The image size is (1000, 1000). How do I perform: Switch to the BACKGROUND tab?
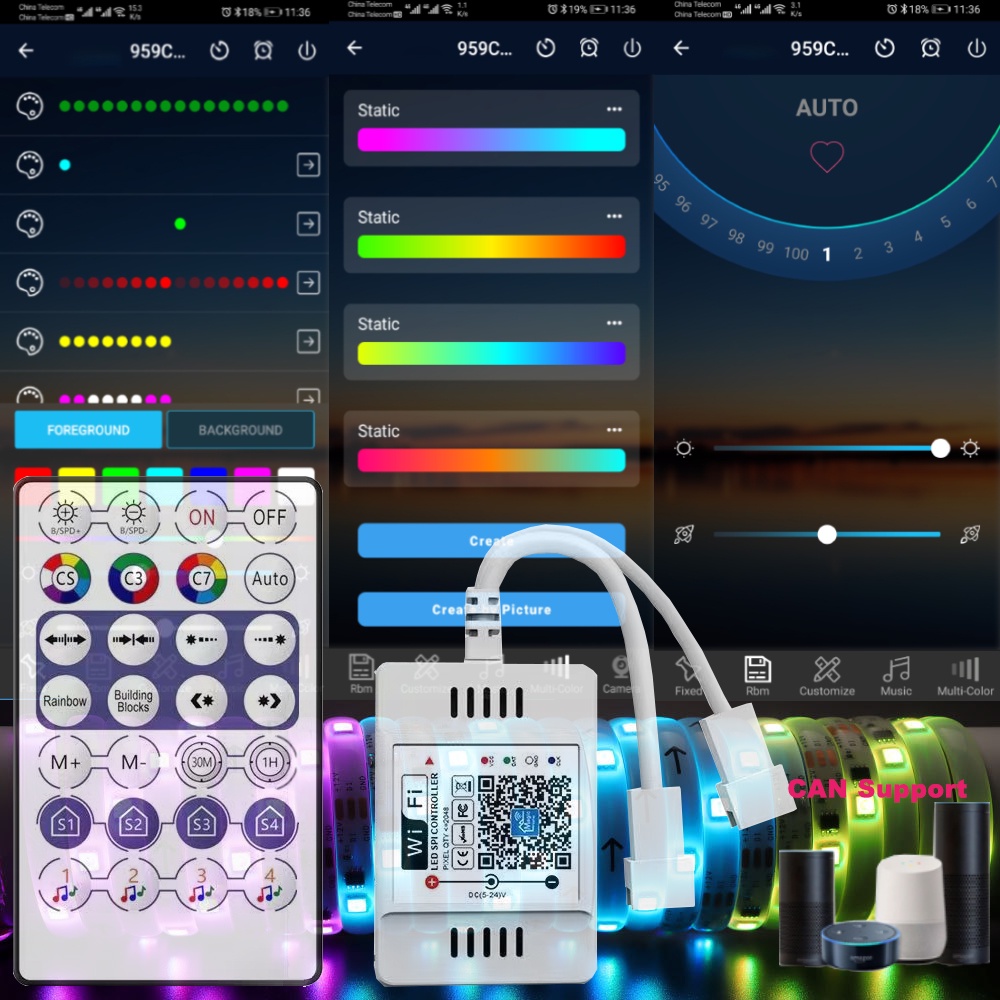(x=240, y=430)
